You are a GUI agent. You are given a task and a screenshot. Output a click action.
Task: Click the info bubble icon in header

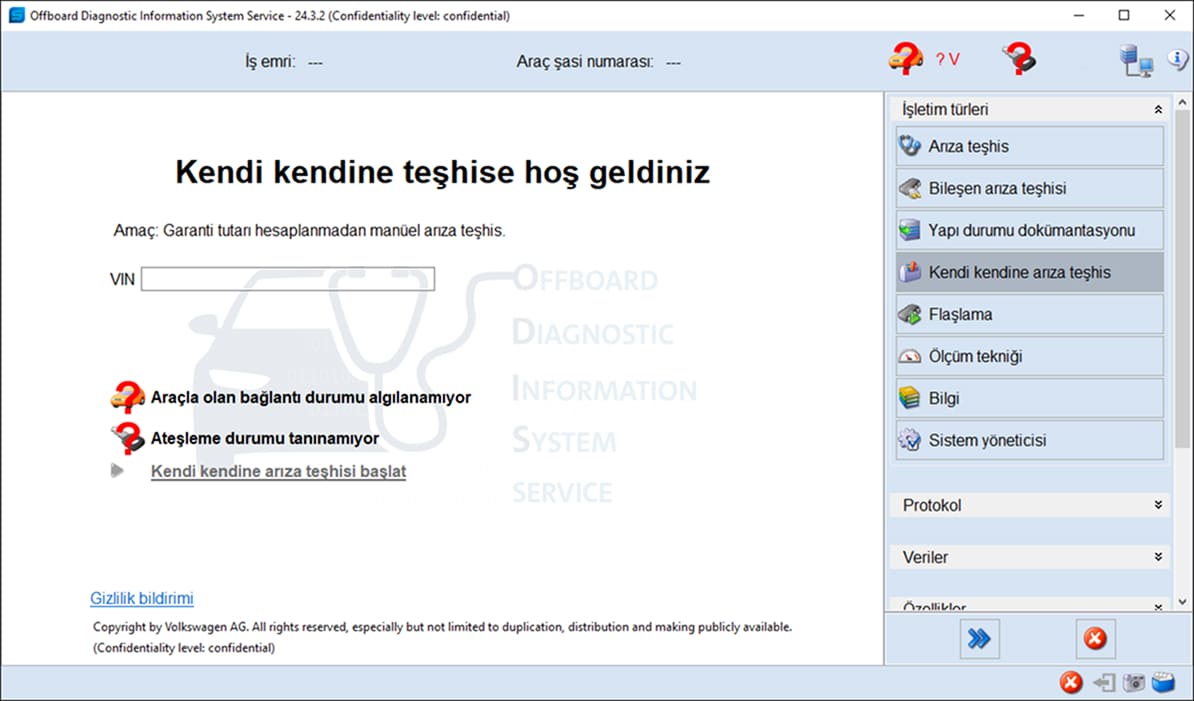[1178, 59]
